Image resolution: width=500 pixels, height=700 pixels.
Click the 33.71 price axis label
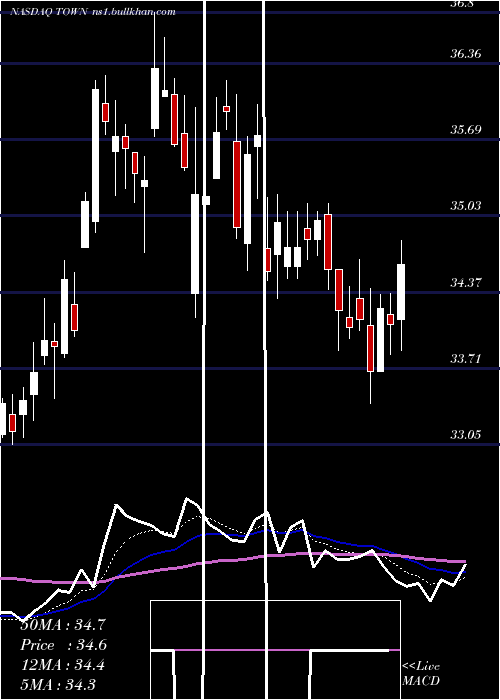[x=466, y=358]
